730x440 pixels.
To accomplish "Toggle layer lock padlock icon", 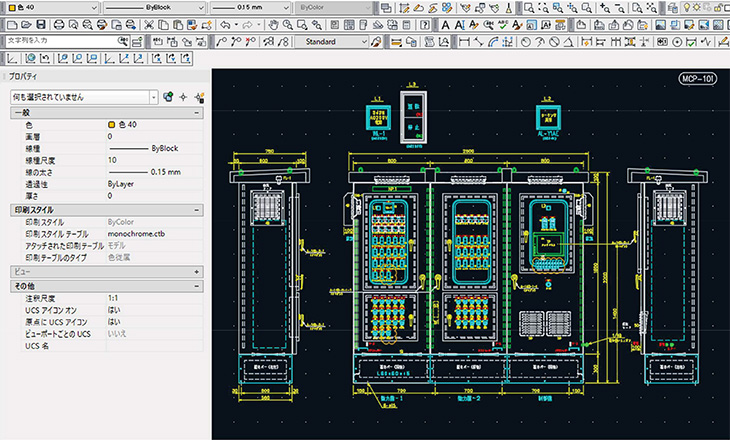I will pos(717,7).
